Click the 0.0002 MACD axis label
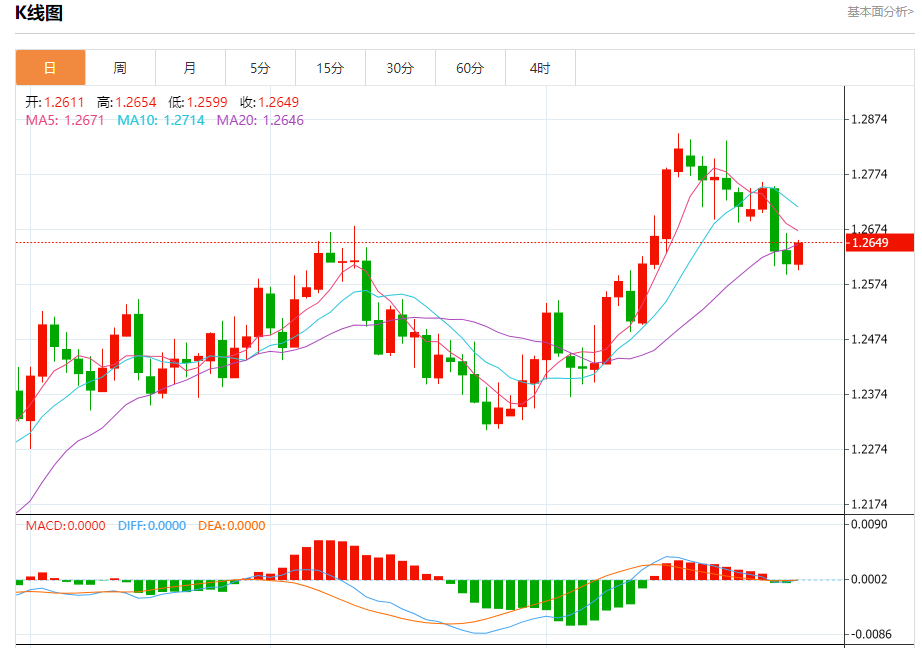This screenshot has height=648, width=922. [869, 579]
